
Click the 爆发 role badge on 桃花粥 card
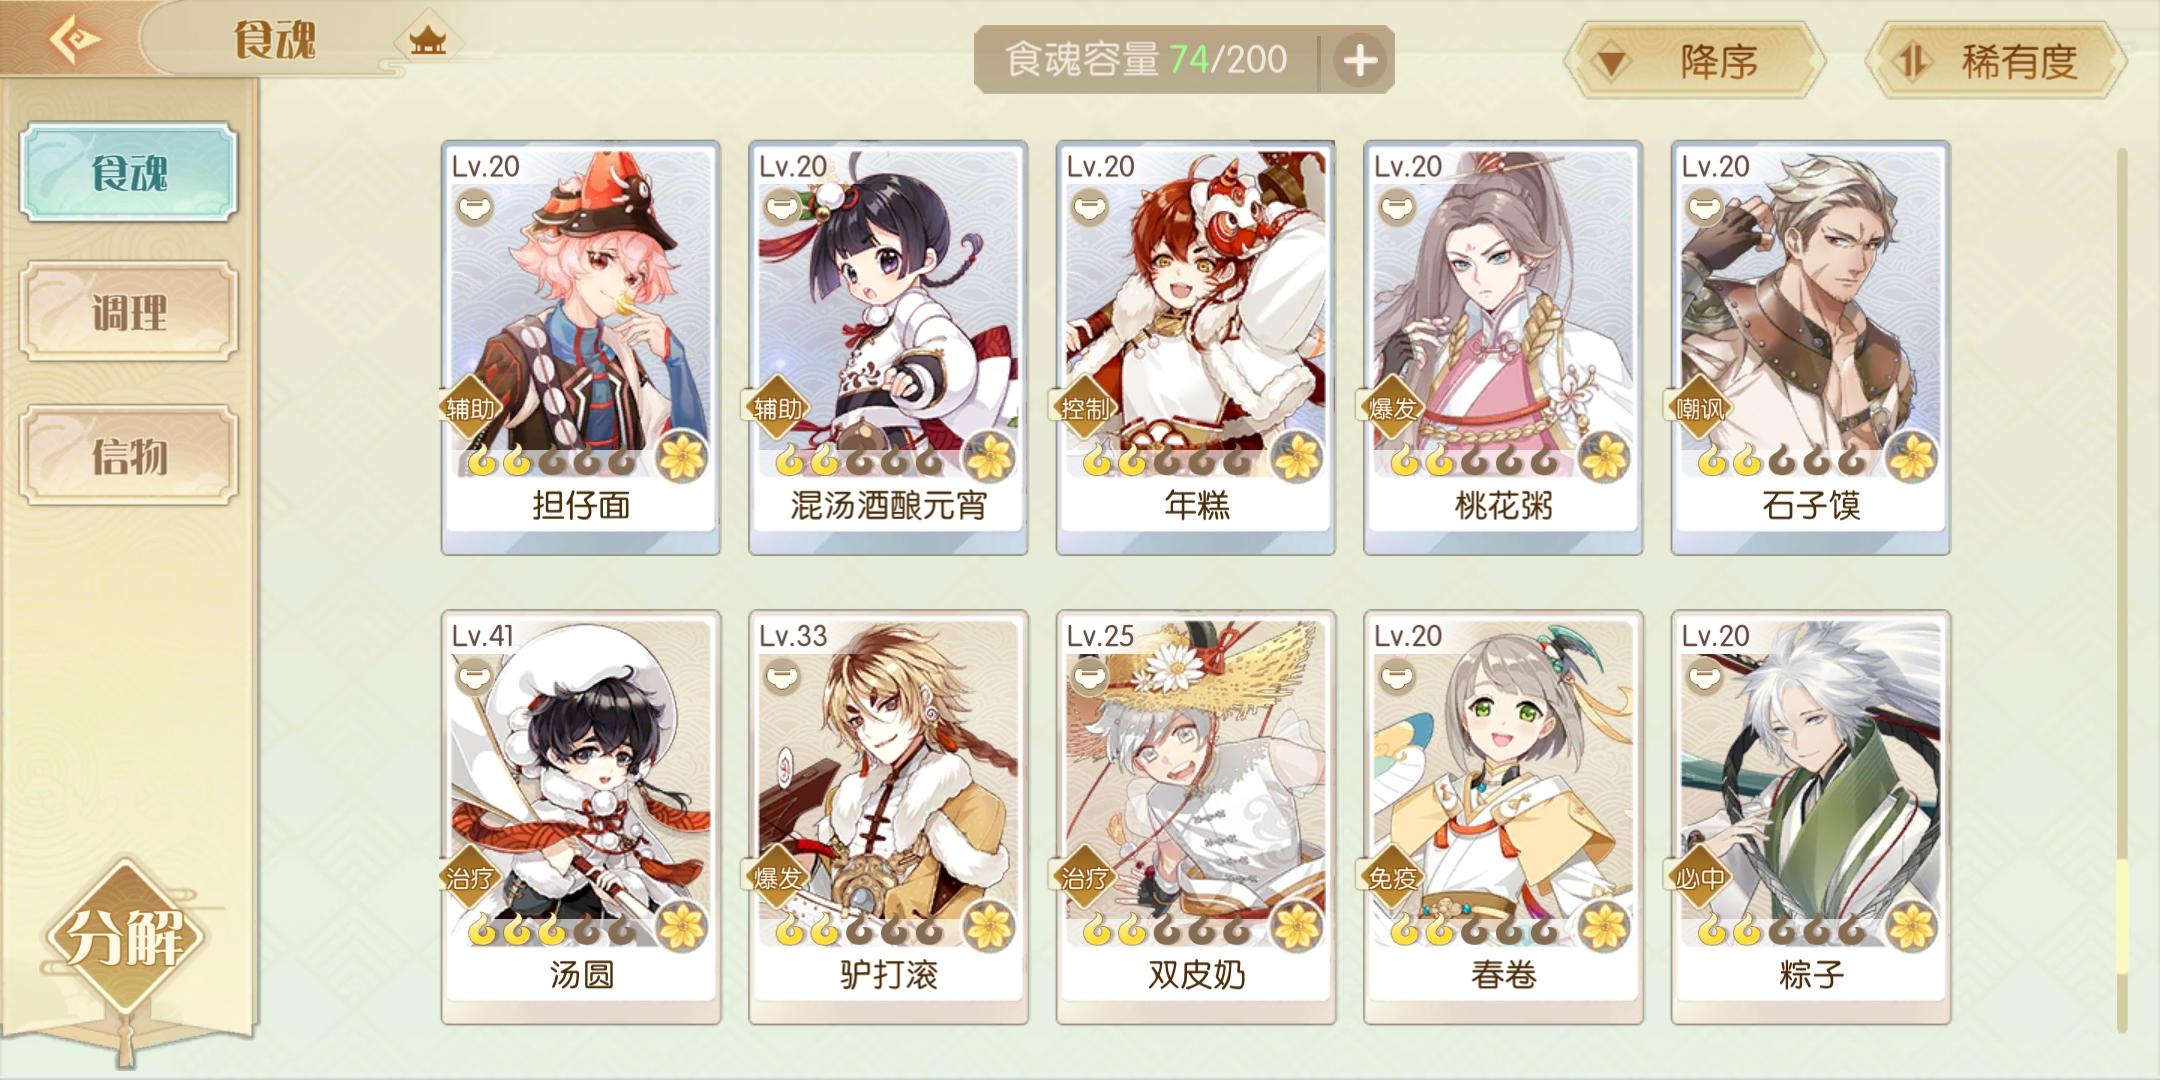point(1392,408)
